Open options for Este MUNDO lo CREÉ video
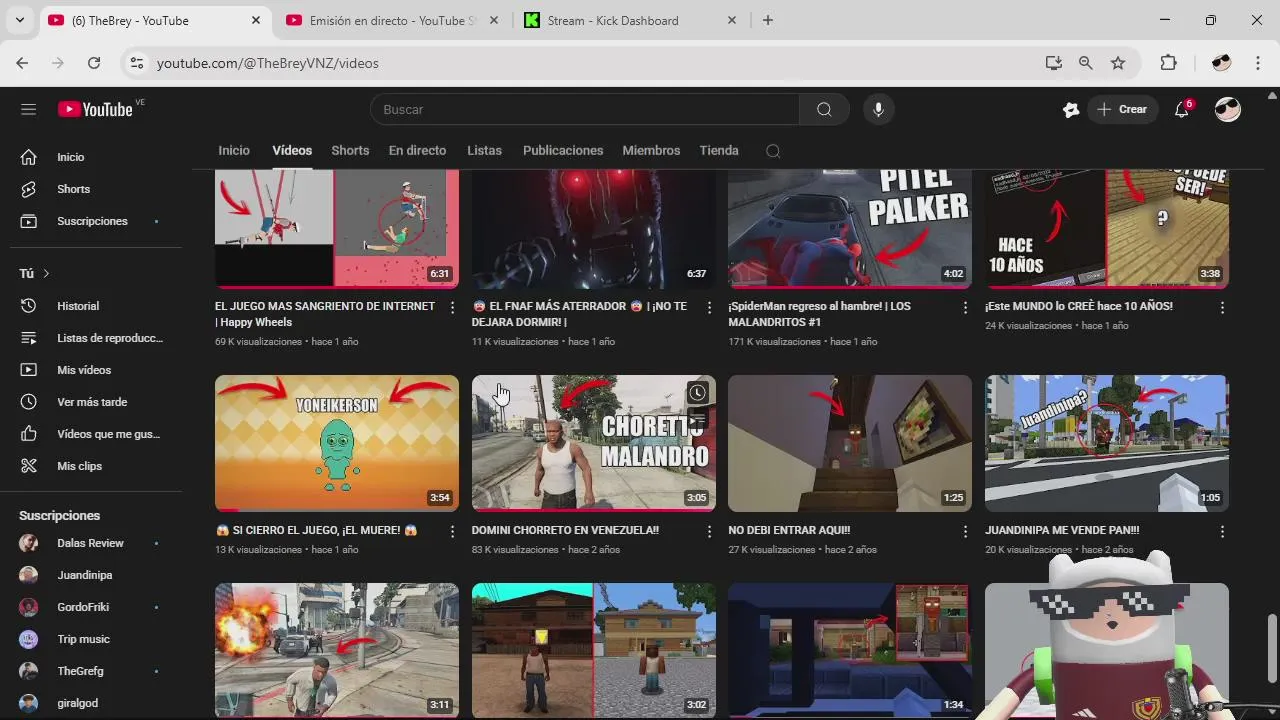 tap(1222, 308)
